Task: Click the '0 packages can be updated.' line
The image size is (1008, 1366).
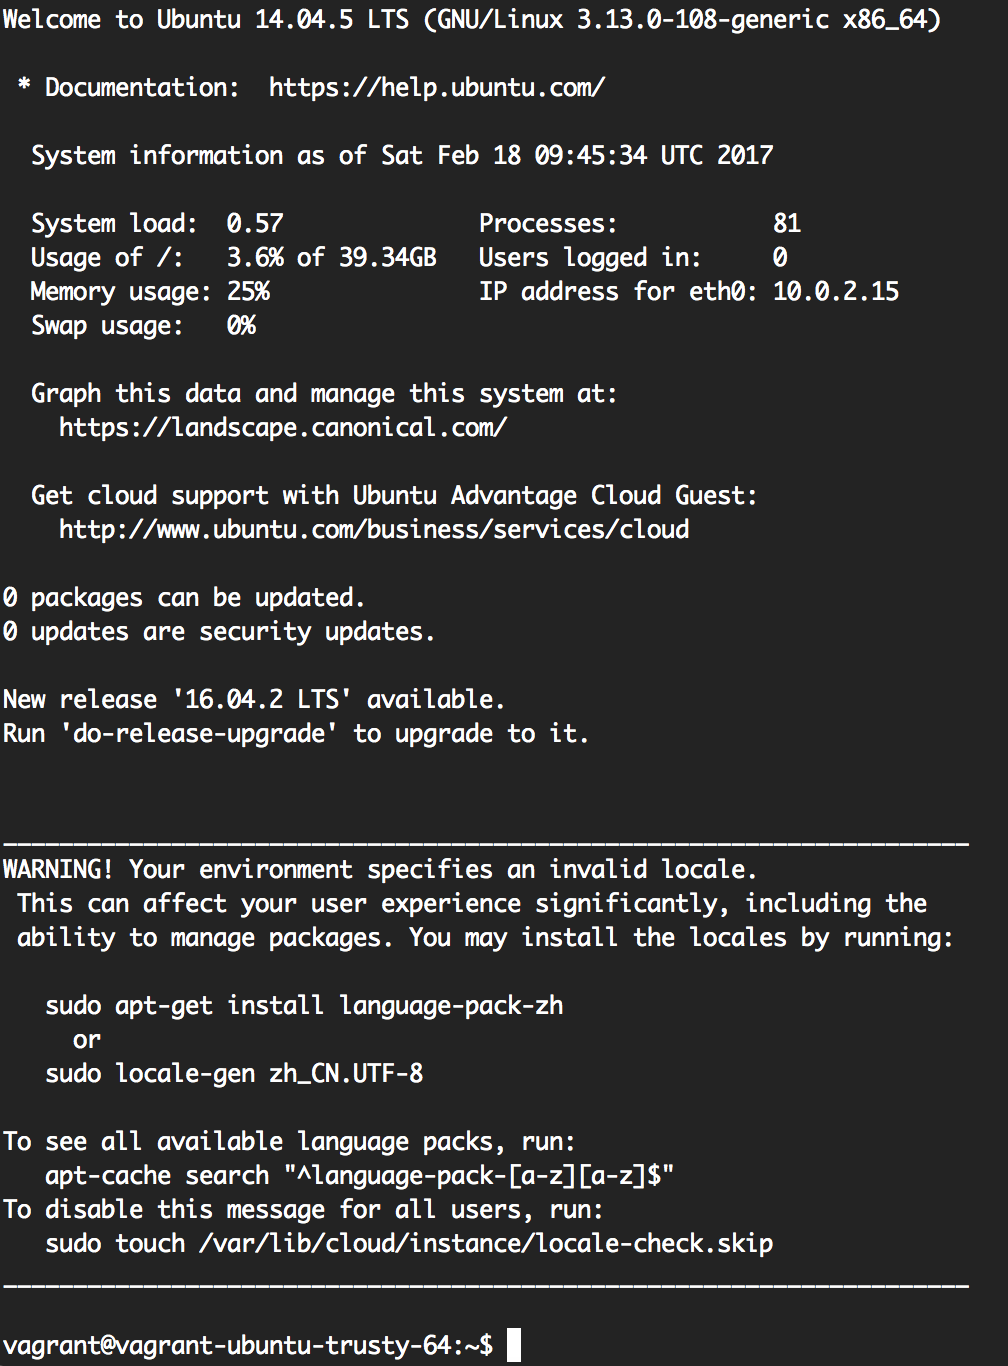Action: coord(184,598)
